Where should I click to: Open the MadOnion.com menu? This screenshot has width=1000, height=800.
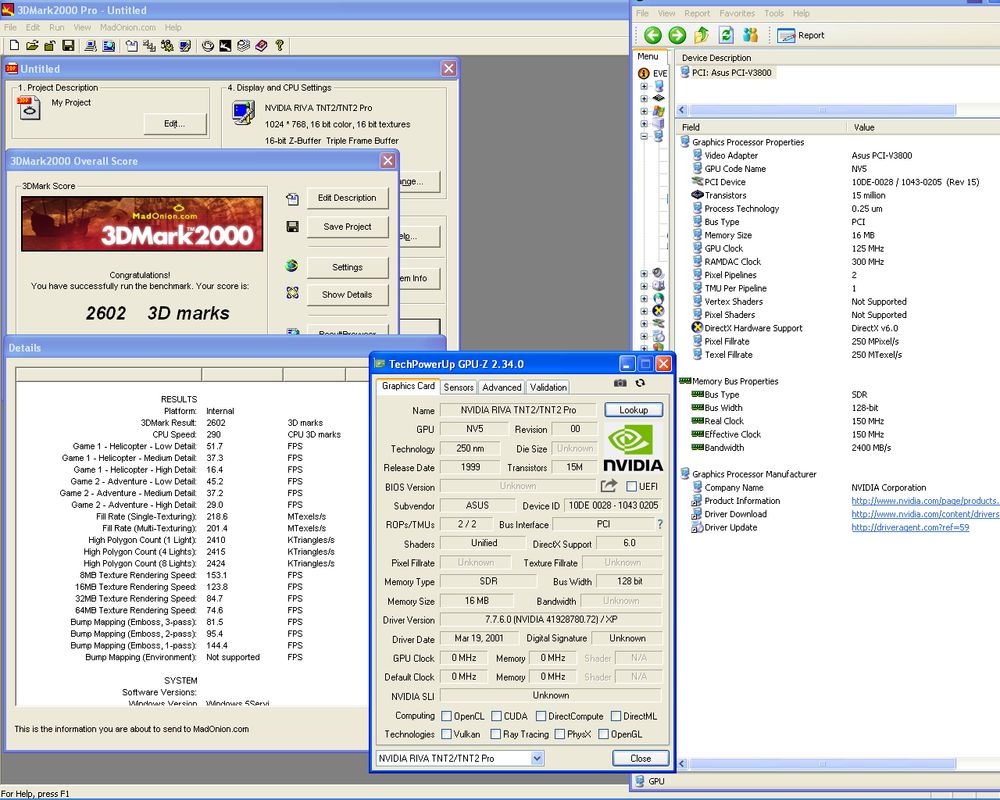tap(128, 27)
